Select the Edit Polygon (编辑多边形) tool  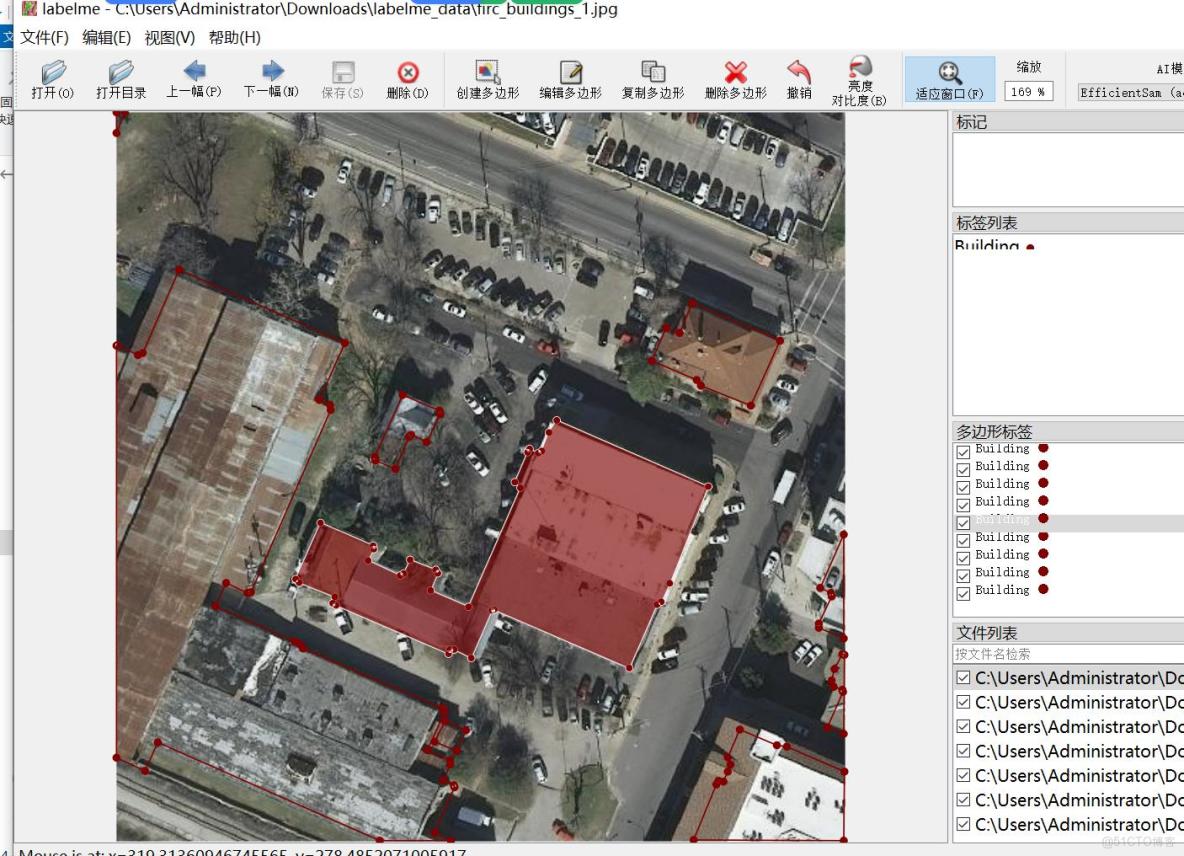570,72
